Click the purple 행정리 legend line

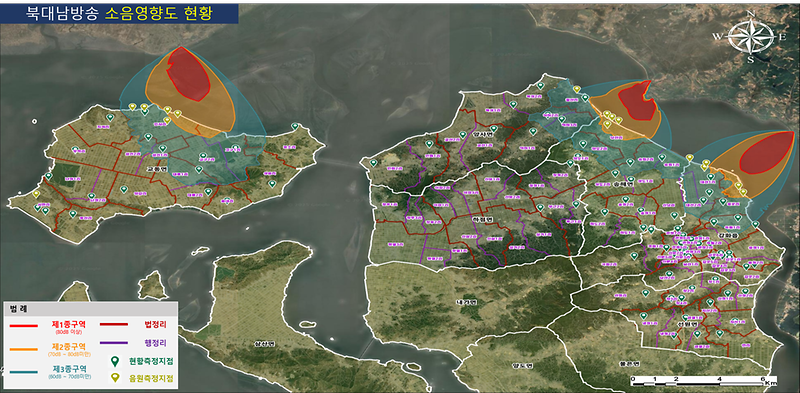pyautogui.click(x=115, y=342)
